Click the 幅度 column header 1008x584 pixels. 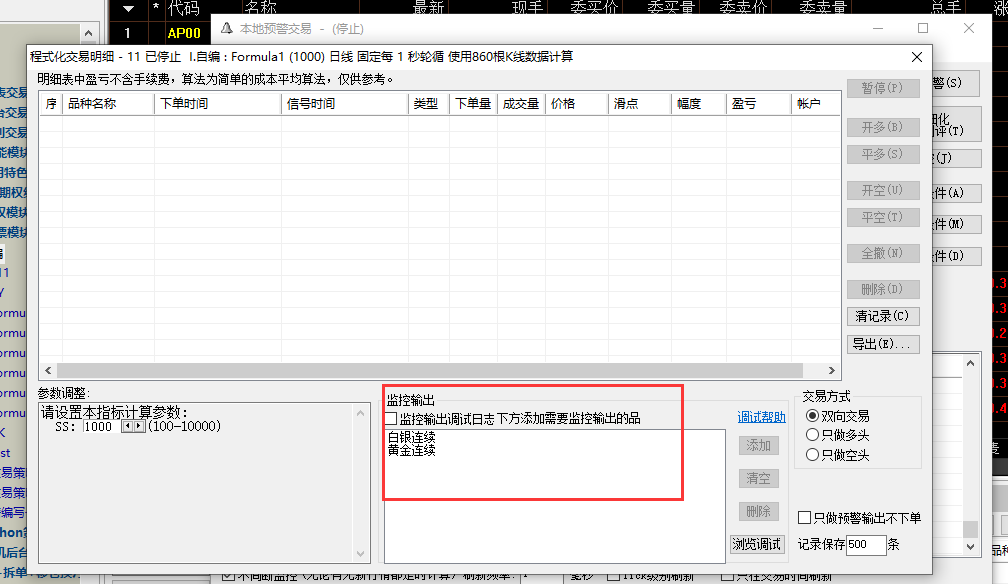[699, 104]
